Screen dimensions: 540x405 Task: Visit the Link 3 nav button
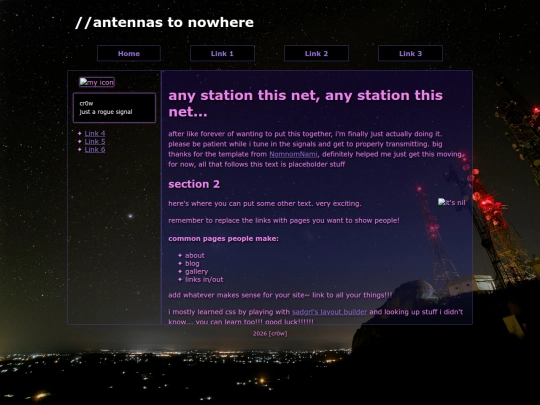tap(410, 53)
